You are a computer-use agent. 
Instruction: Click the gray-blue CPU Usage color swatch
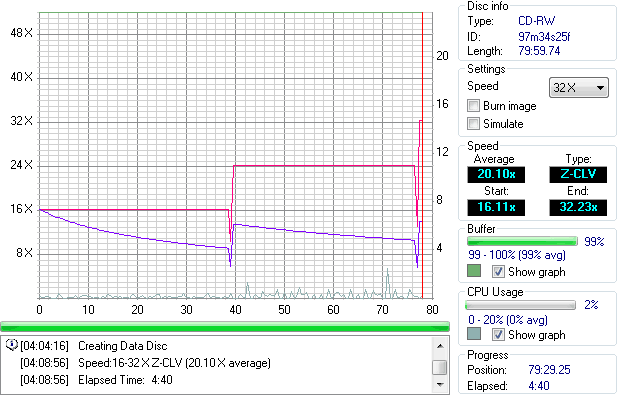474,334
